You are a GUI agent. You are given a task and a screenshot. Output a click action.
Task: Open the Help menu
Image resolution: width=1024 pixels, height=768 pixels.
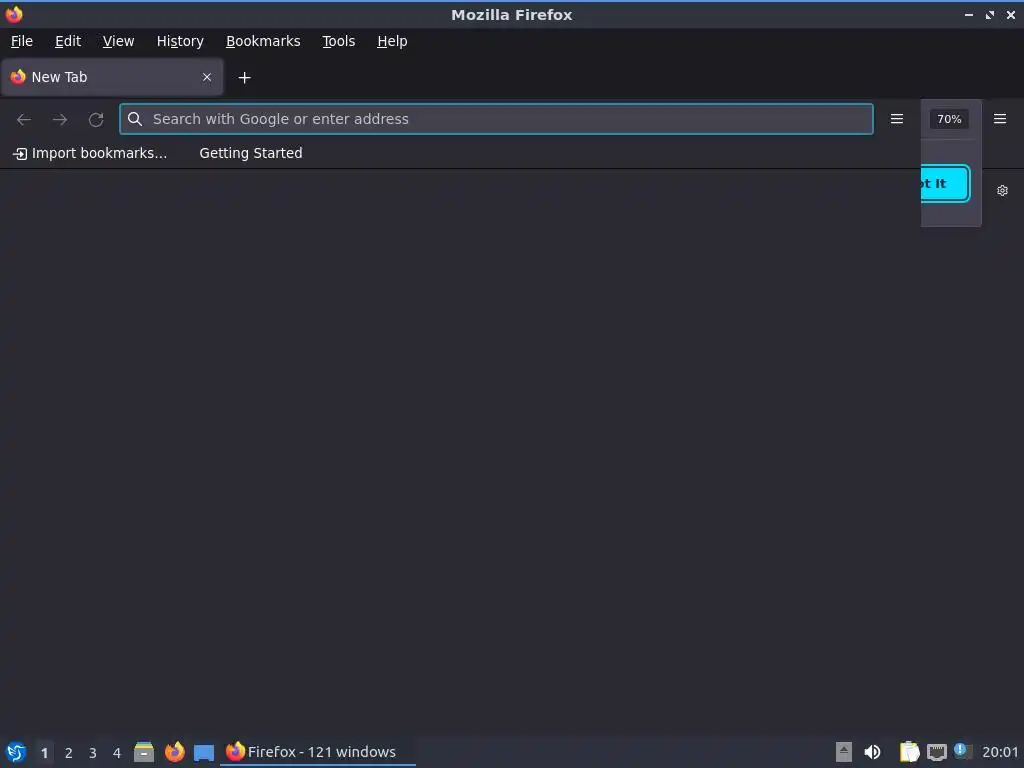click(392, 41)
